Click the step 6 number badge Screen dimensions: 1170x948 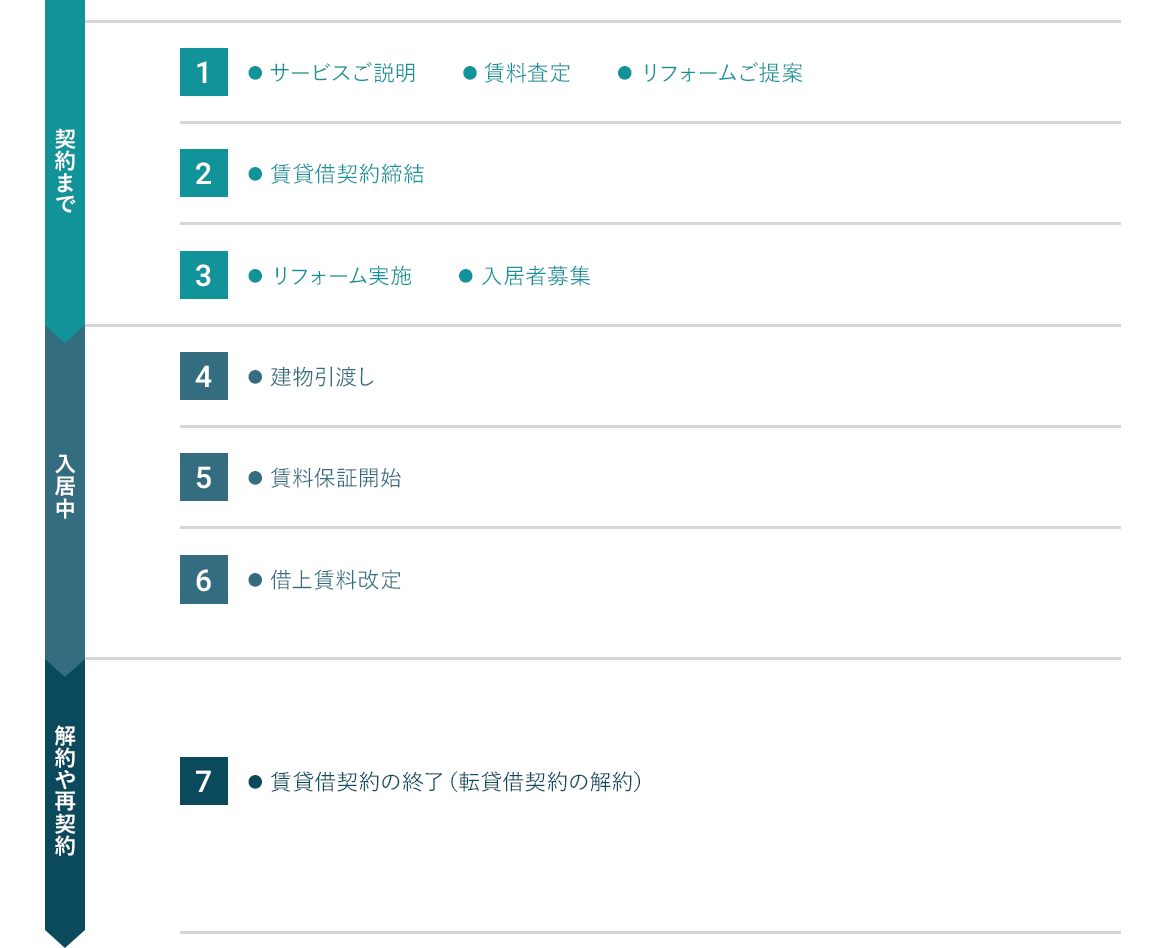coord(204,579)
